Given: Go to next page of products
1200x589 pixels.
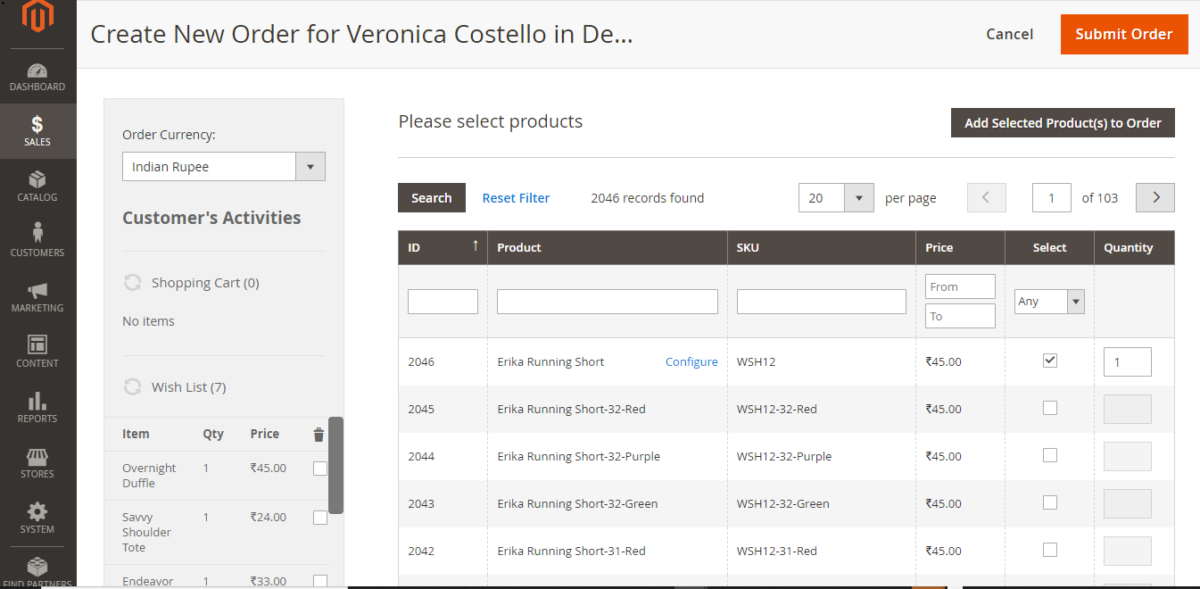Looking at the screenshot, I should pyautogui.click(x=1155, y=198).
